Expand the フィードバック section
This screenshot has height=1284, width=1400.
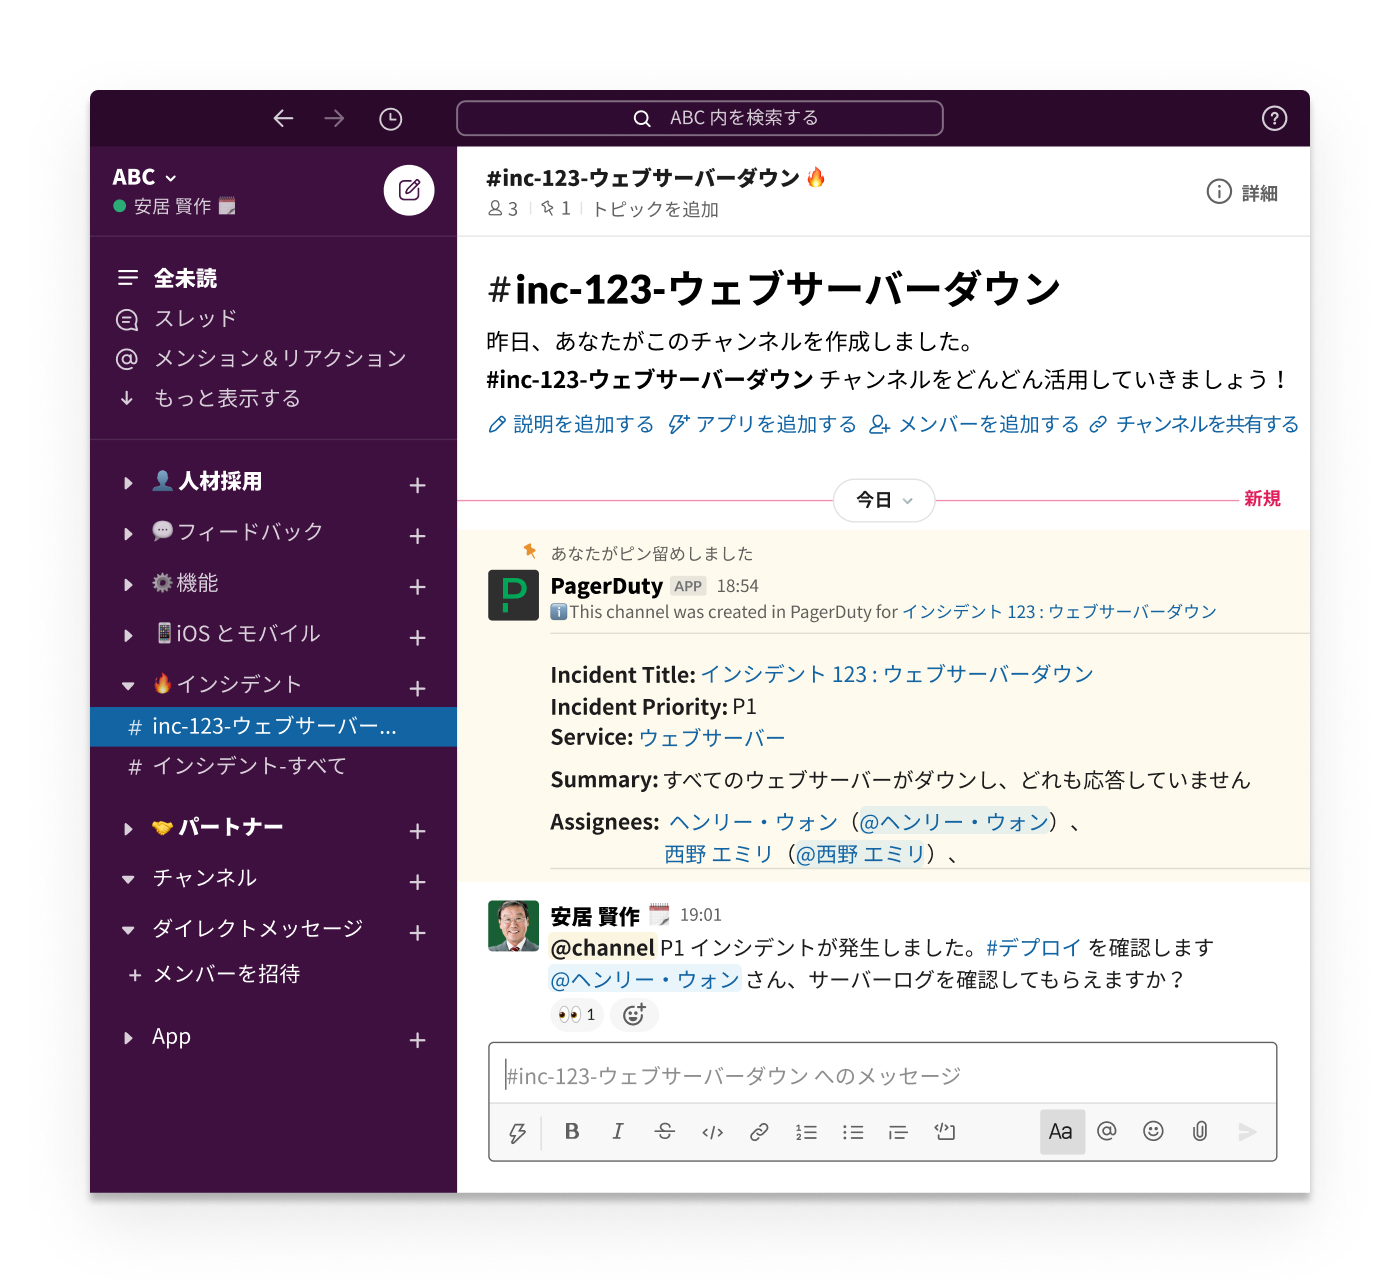coord(128,534)
